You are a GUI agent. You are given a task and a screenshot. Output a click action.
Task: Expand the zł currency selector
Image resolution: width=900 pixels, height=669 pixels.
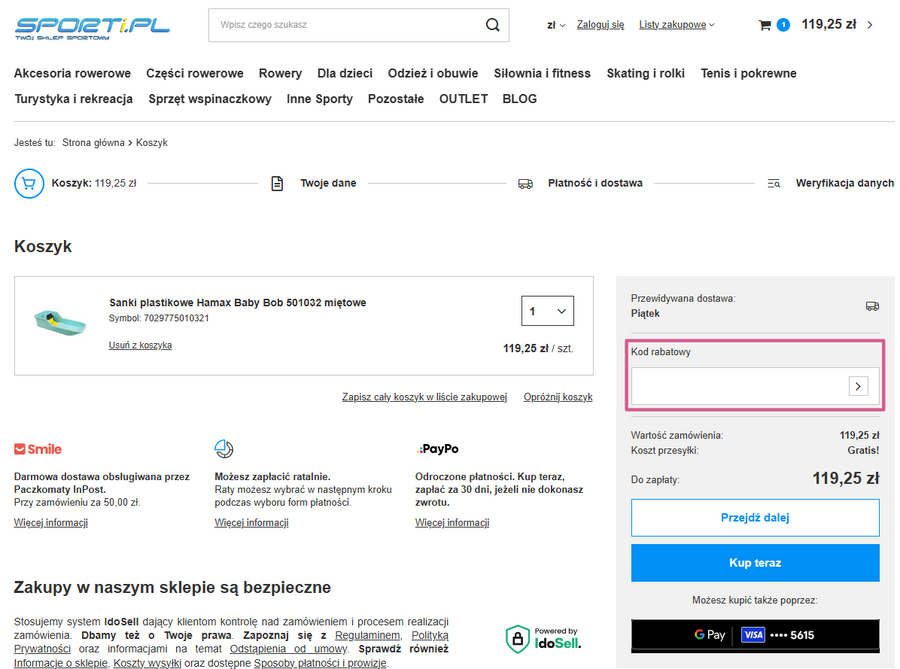pyautogui.click(x=556, y=25)
